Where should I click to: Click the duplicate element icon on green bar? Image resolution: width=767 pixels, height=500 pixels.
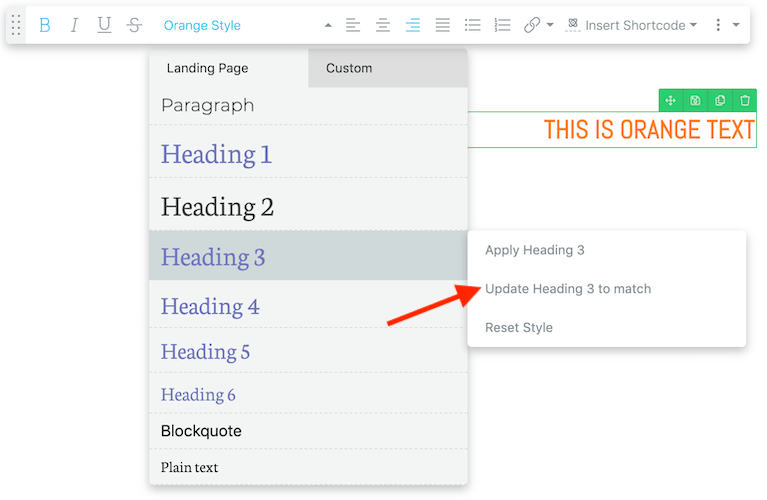click(720, 100)
